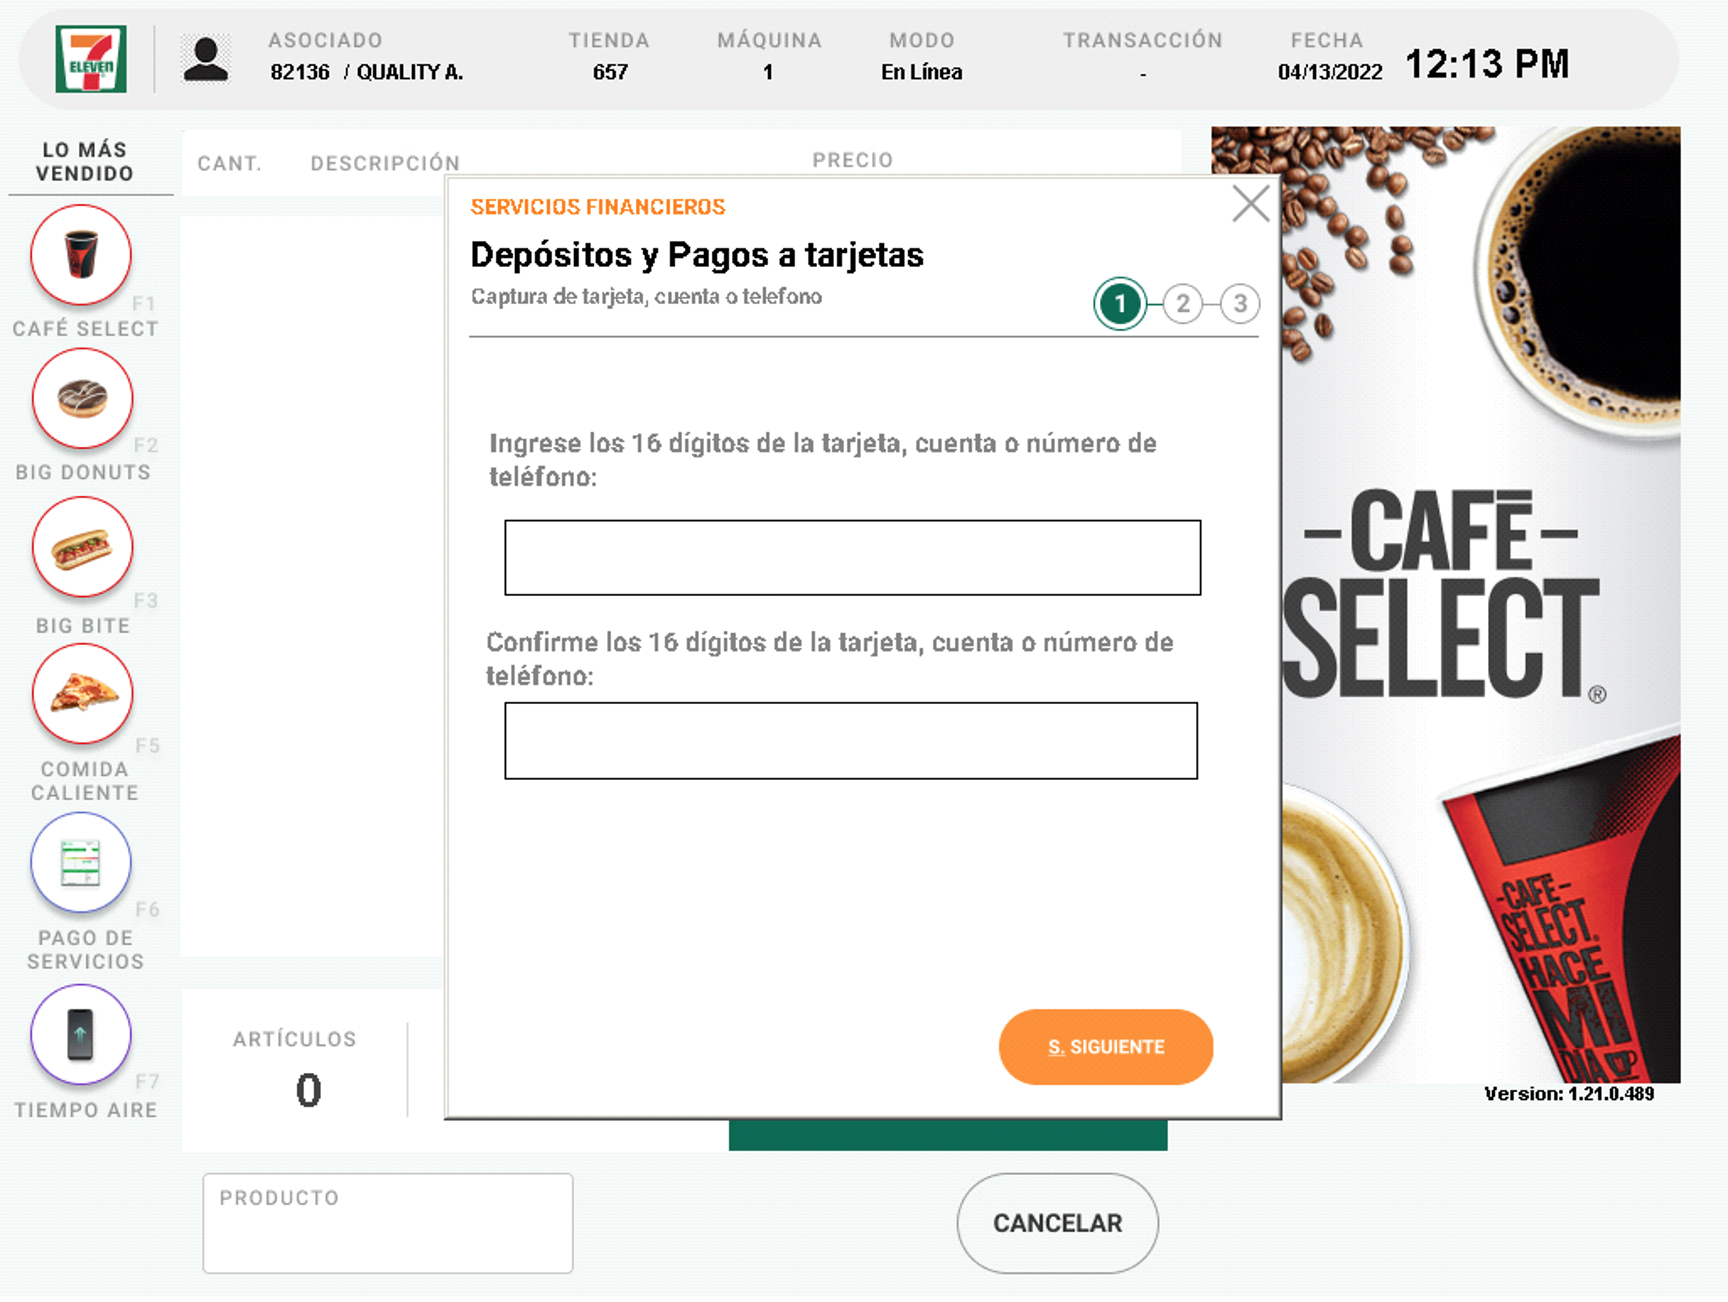This screenshot has height=1302, width=1728.
Task: Select the Café Select coffee cup icon
Action: pyautogui.click(x=81, y=255)
